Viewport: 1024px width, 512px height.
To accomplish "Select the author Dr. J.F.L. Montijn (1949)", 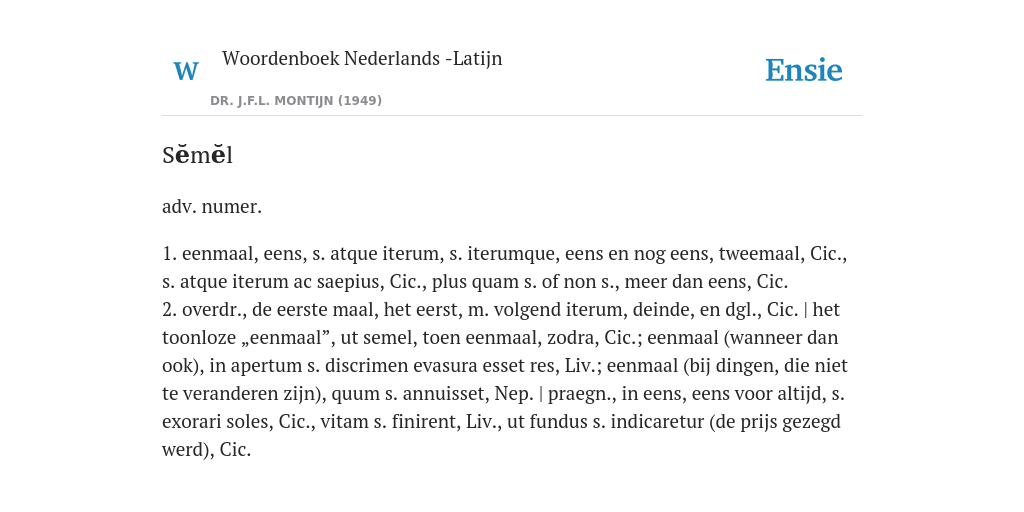I will point(296,101).
